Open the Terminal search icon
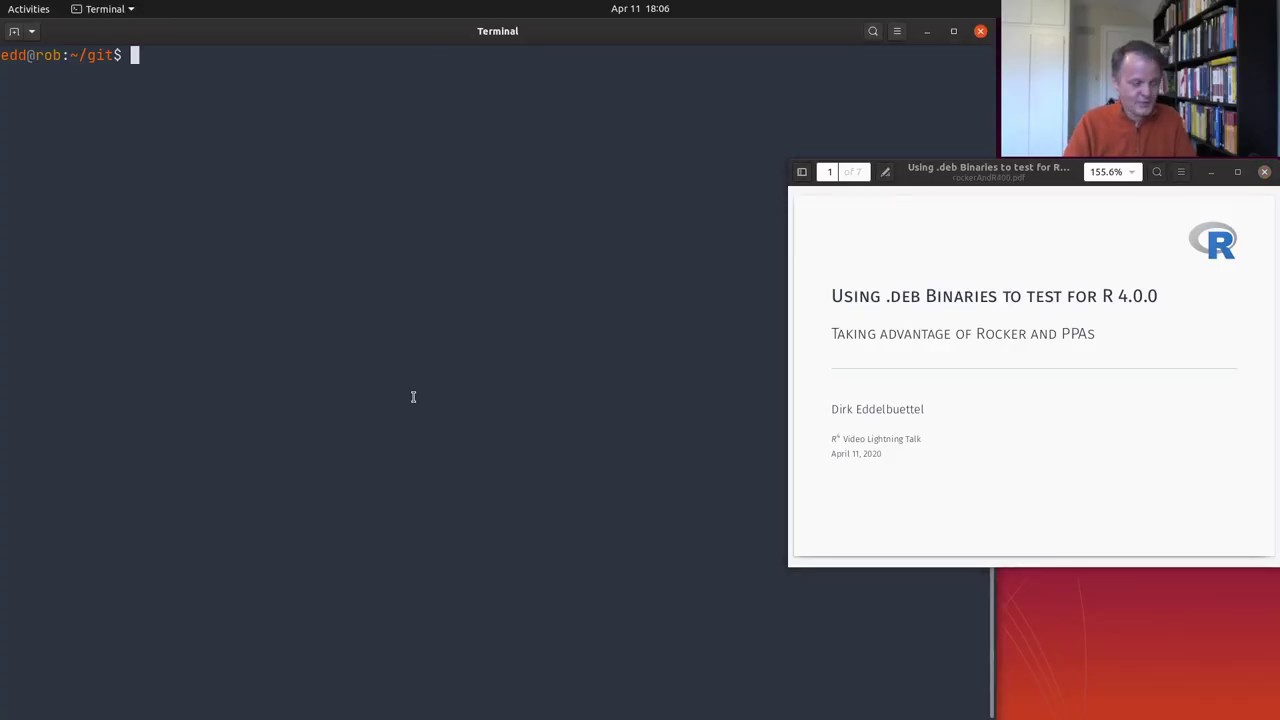This screenshot has width=1280, height=720. 873,31
